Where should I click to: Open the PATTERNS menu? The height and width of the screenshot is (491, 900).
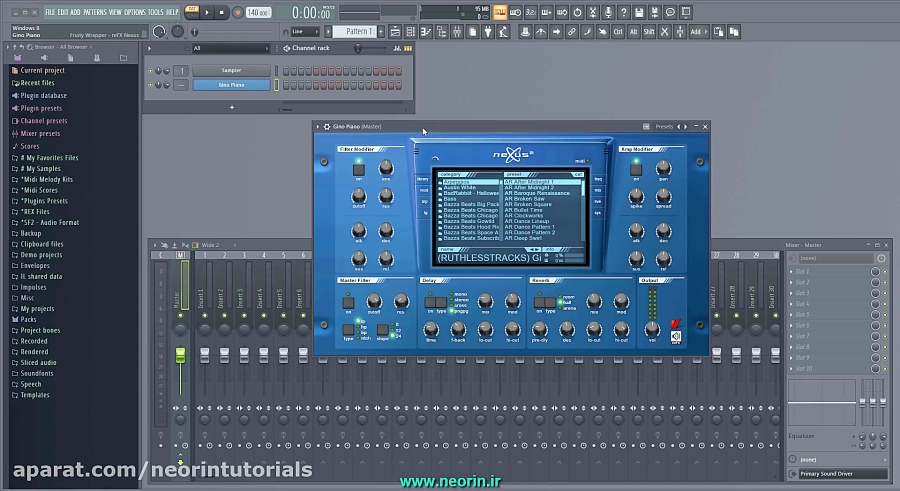coord(96,12)
